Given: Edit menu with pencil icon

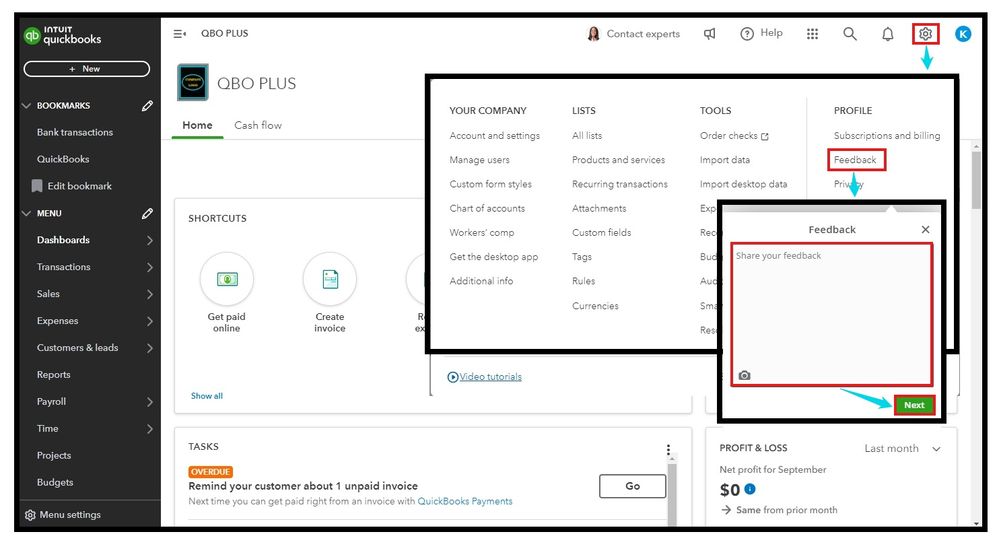Looking at the screenshot, I should tap(147, 214).
